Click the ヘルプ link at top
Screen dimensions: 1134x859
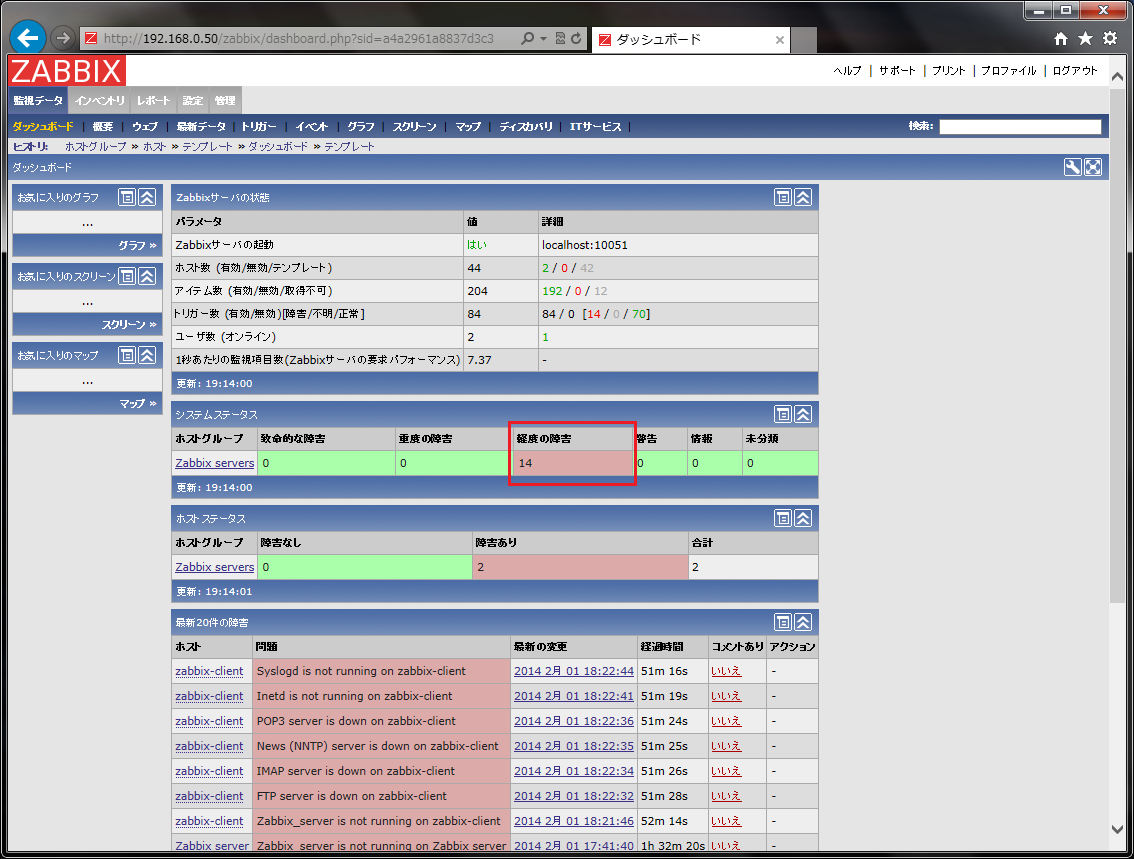[x=847, y=70]
